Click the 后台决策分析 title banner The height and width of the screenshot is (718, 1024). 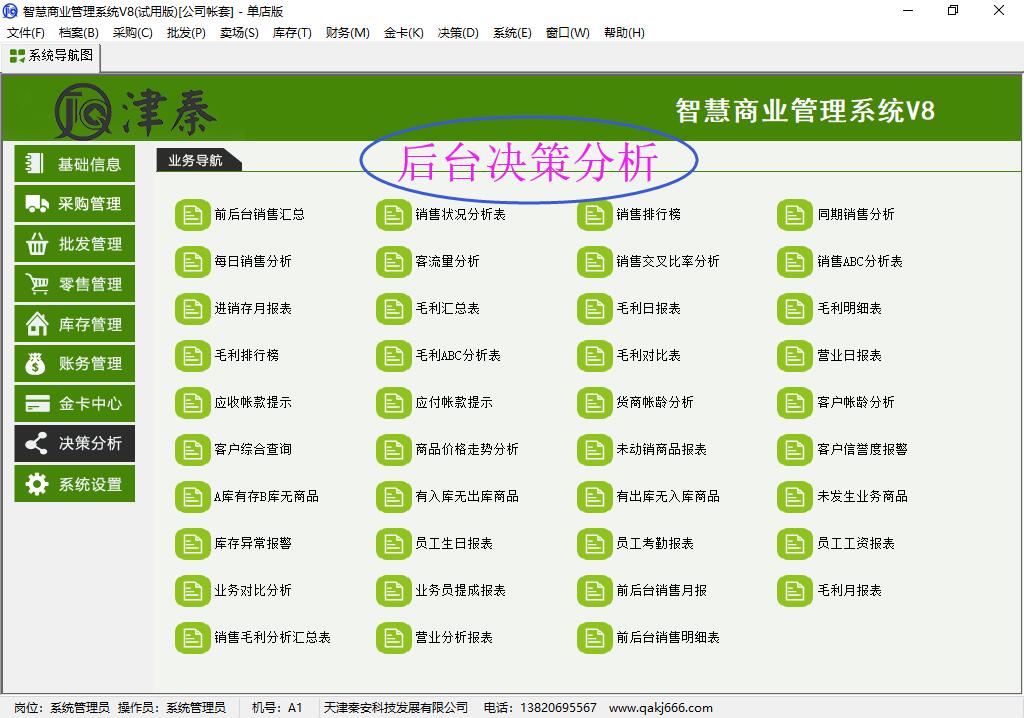(527, 162)
